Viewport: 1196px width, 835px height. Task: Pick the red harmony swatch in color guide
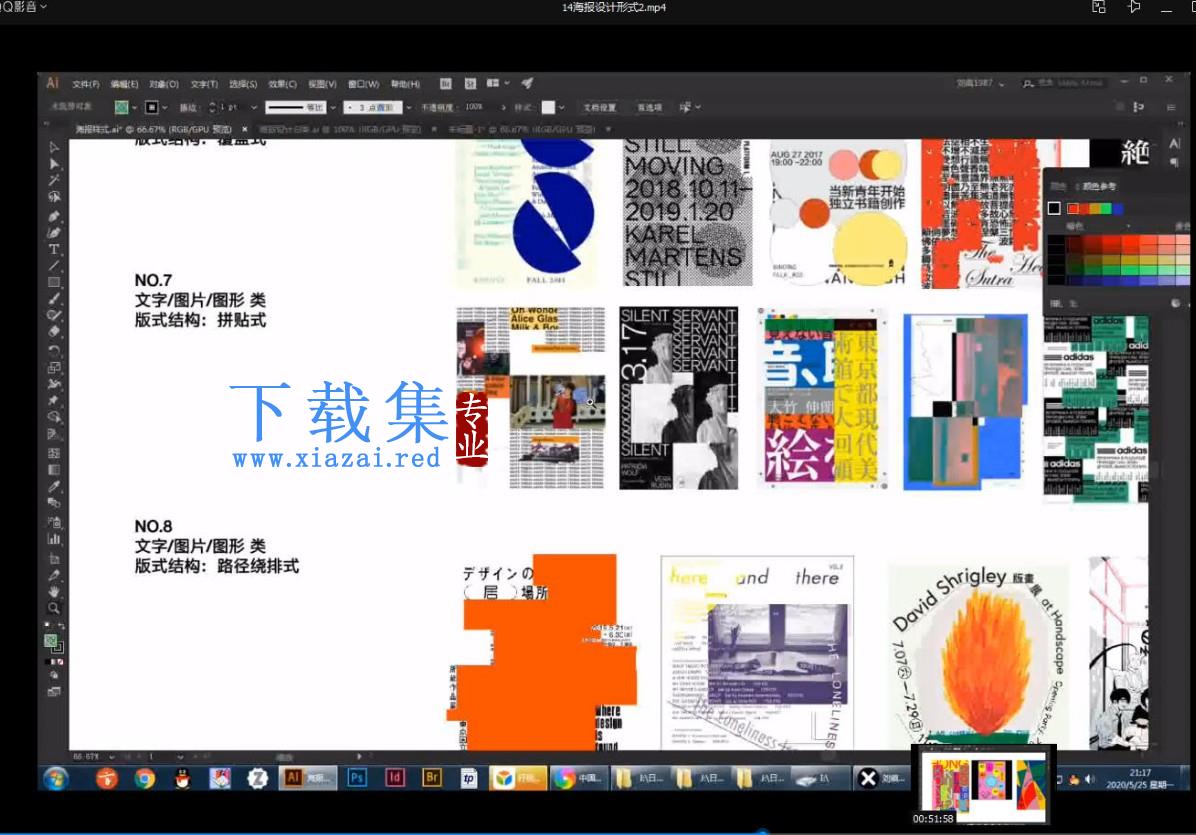(x=1072, y=208)
